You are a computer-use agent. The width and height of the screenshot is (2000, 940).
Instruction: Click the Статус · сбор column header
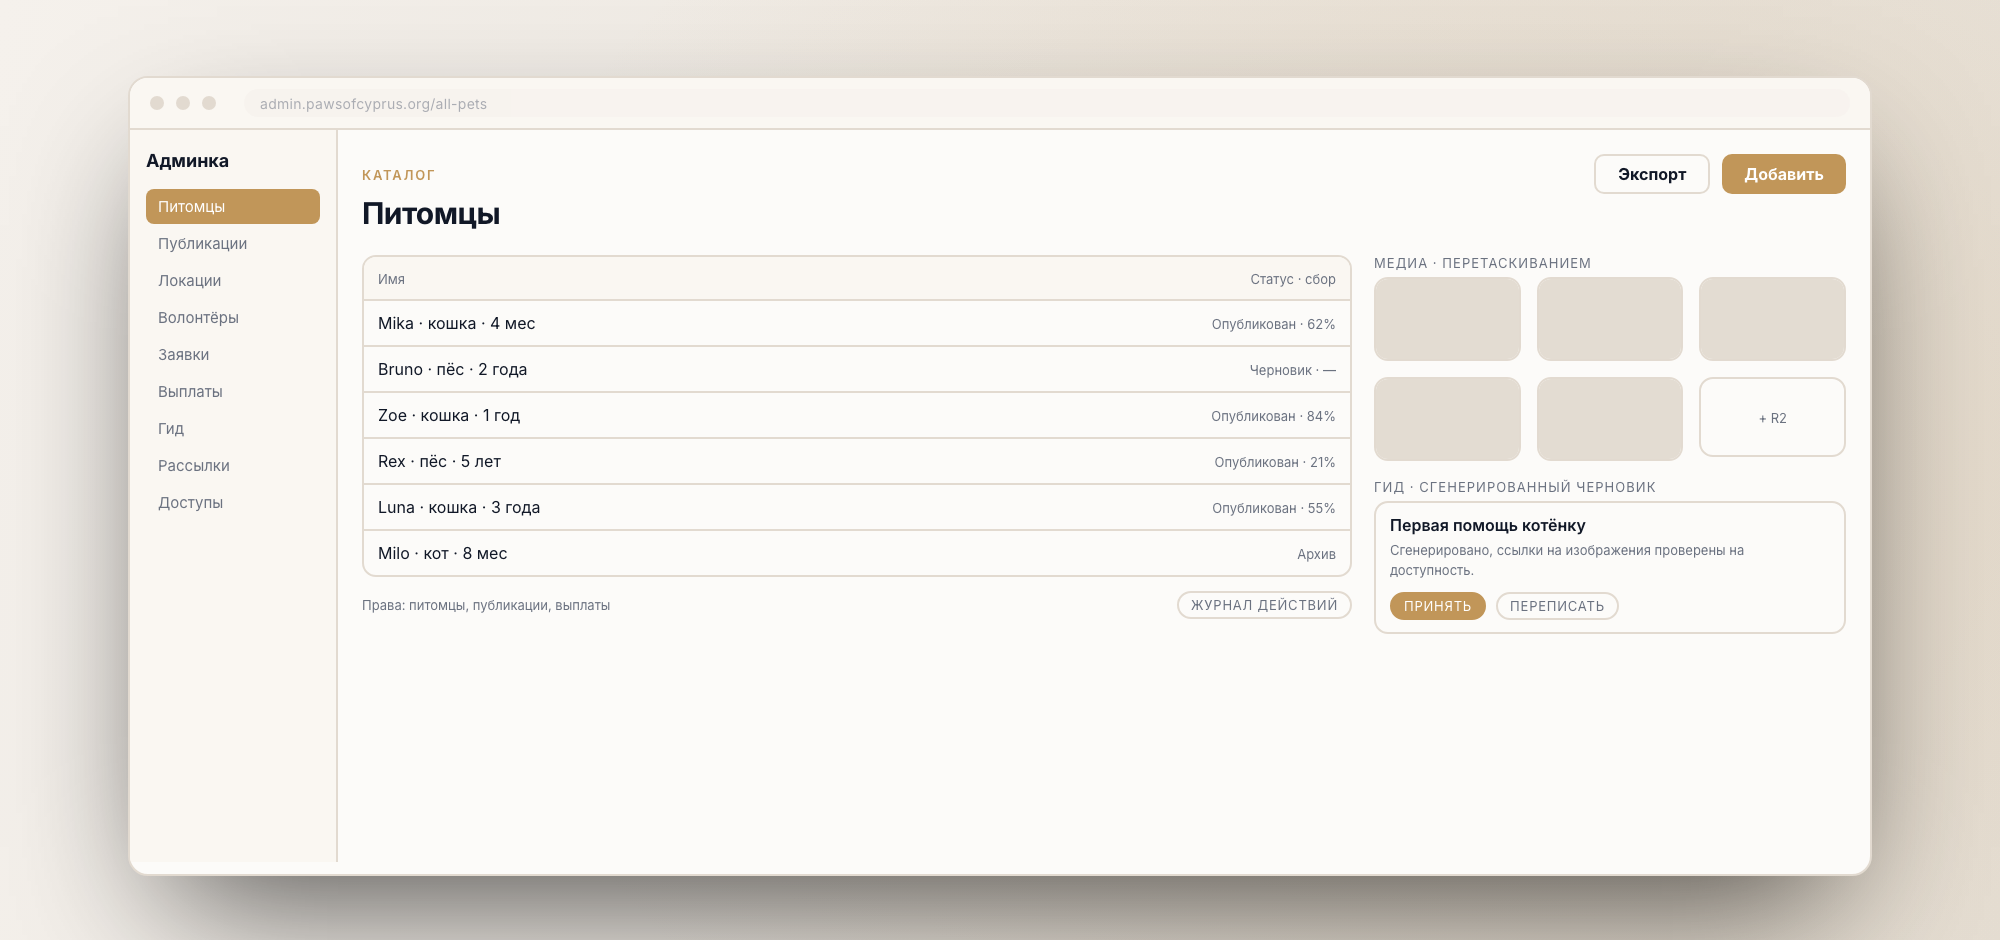tap(1293, 279)
